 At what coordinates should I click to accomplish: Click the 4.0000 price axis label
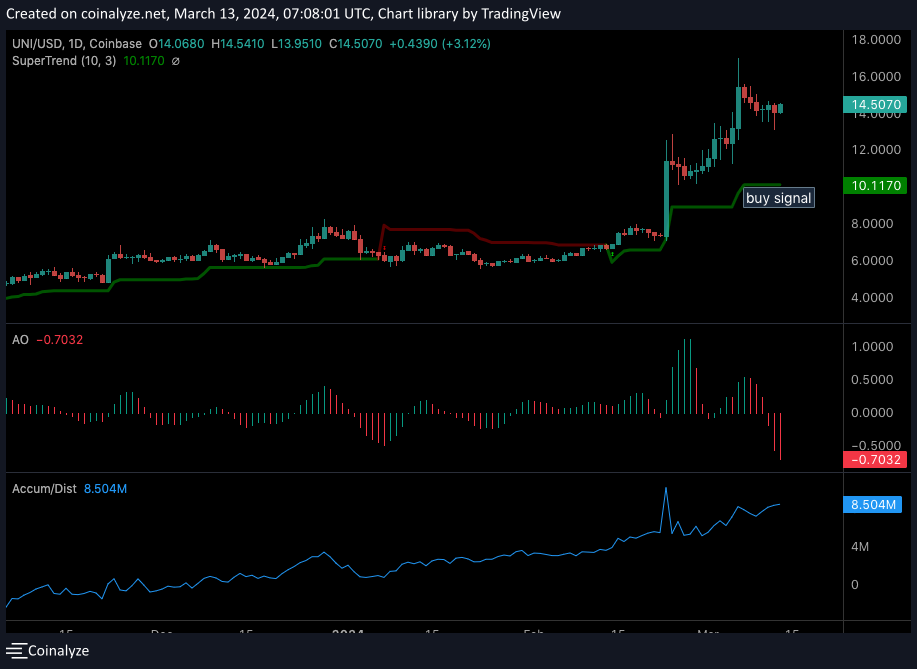pos(874,297)
